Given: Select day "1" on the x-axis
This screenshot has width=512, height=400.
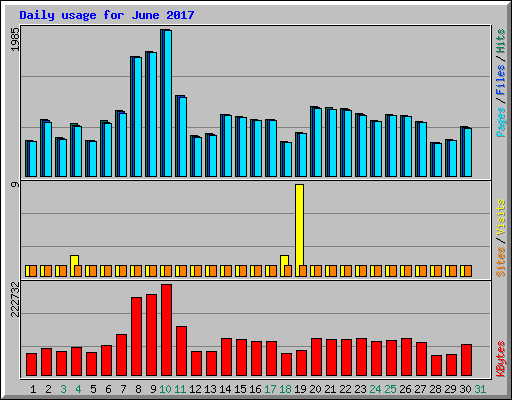Looking at the screenshot, I should click(33, 389).
